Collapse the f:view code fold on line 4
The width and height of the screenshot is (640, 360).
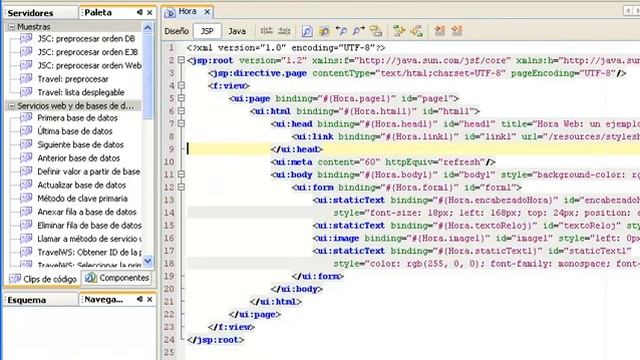pos(181,86)
